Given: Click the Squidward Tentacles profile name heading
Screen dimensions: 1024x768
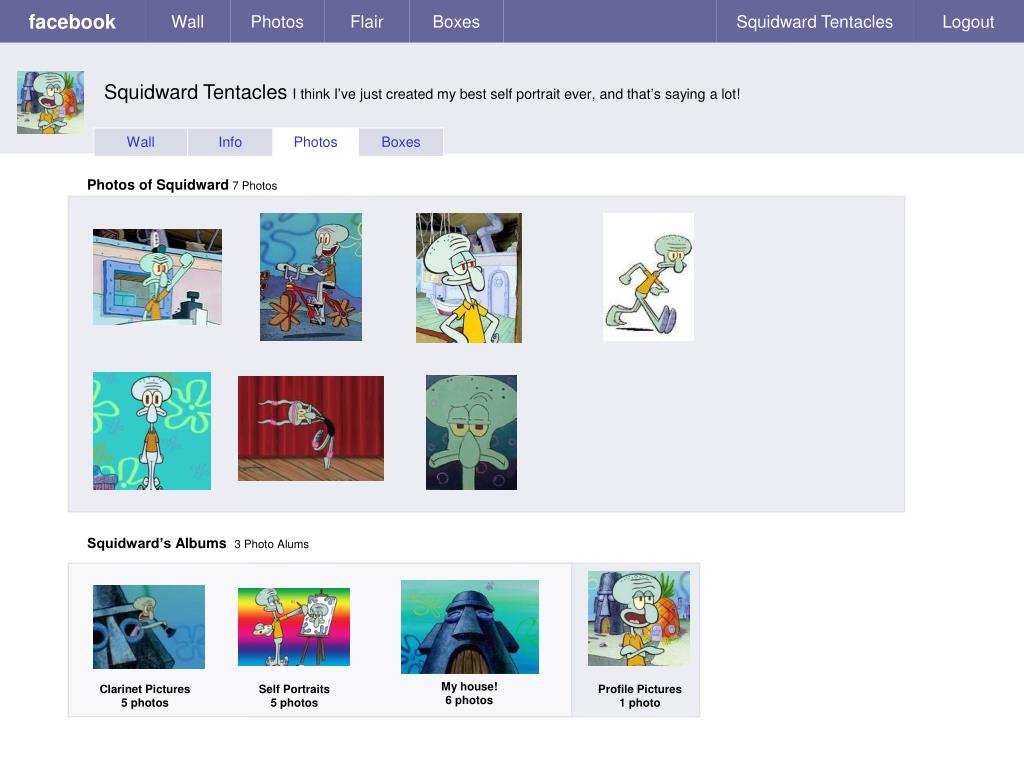Looking at the screenshot, I should (195, 92).
